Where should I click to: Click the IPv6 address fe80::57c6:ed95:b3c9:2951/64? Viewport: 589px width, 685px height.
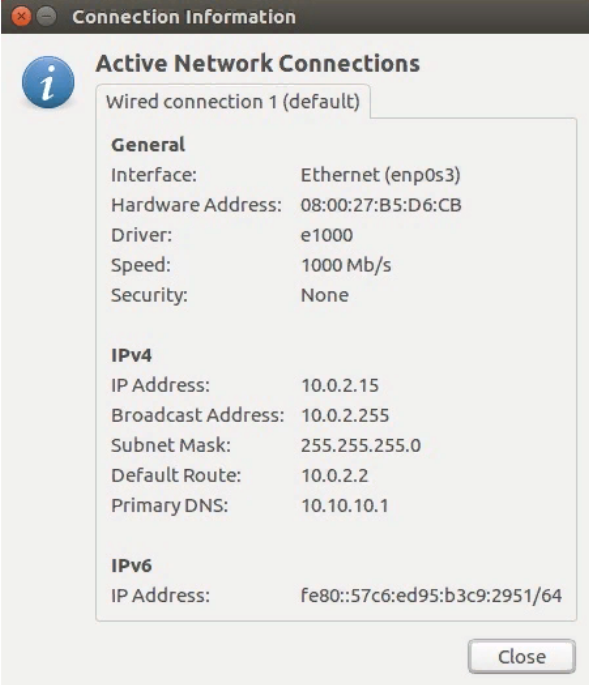431,595
